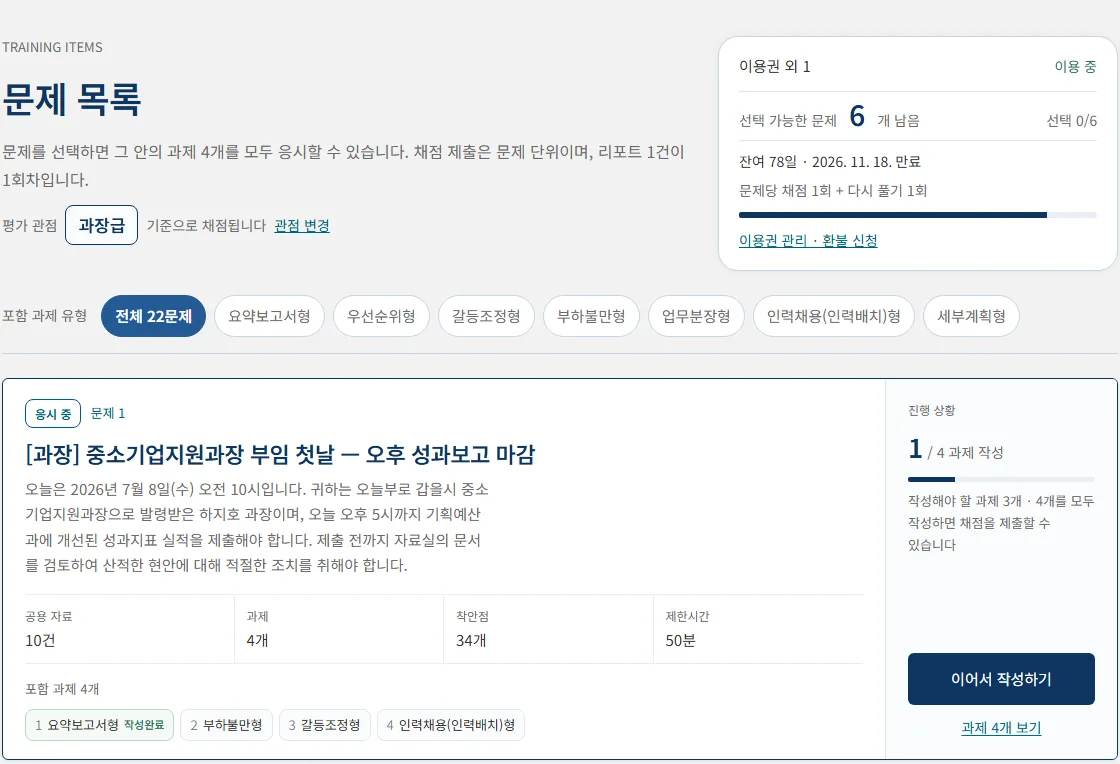Filter by 세부계획형 task type

(x=971, y=316)
